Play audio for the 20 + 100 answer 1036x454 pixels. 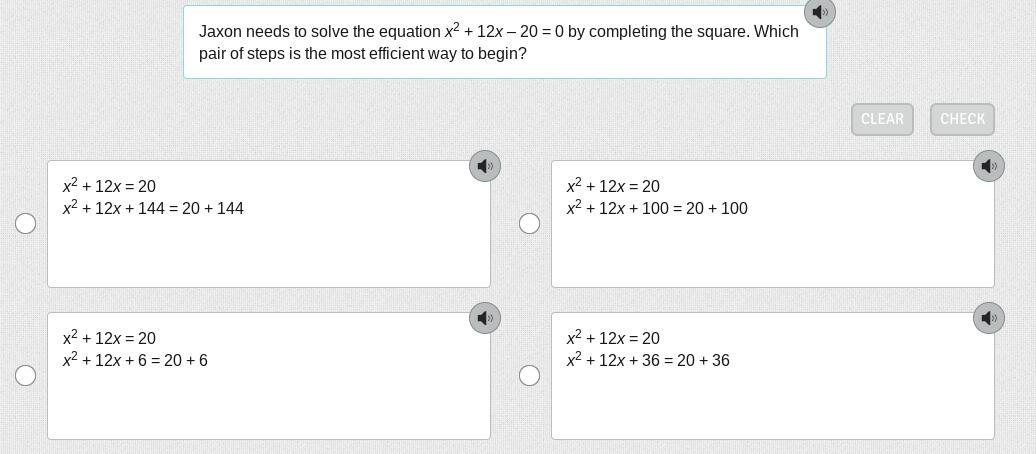(989, 166)
